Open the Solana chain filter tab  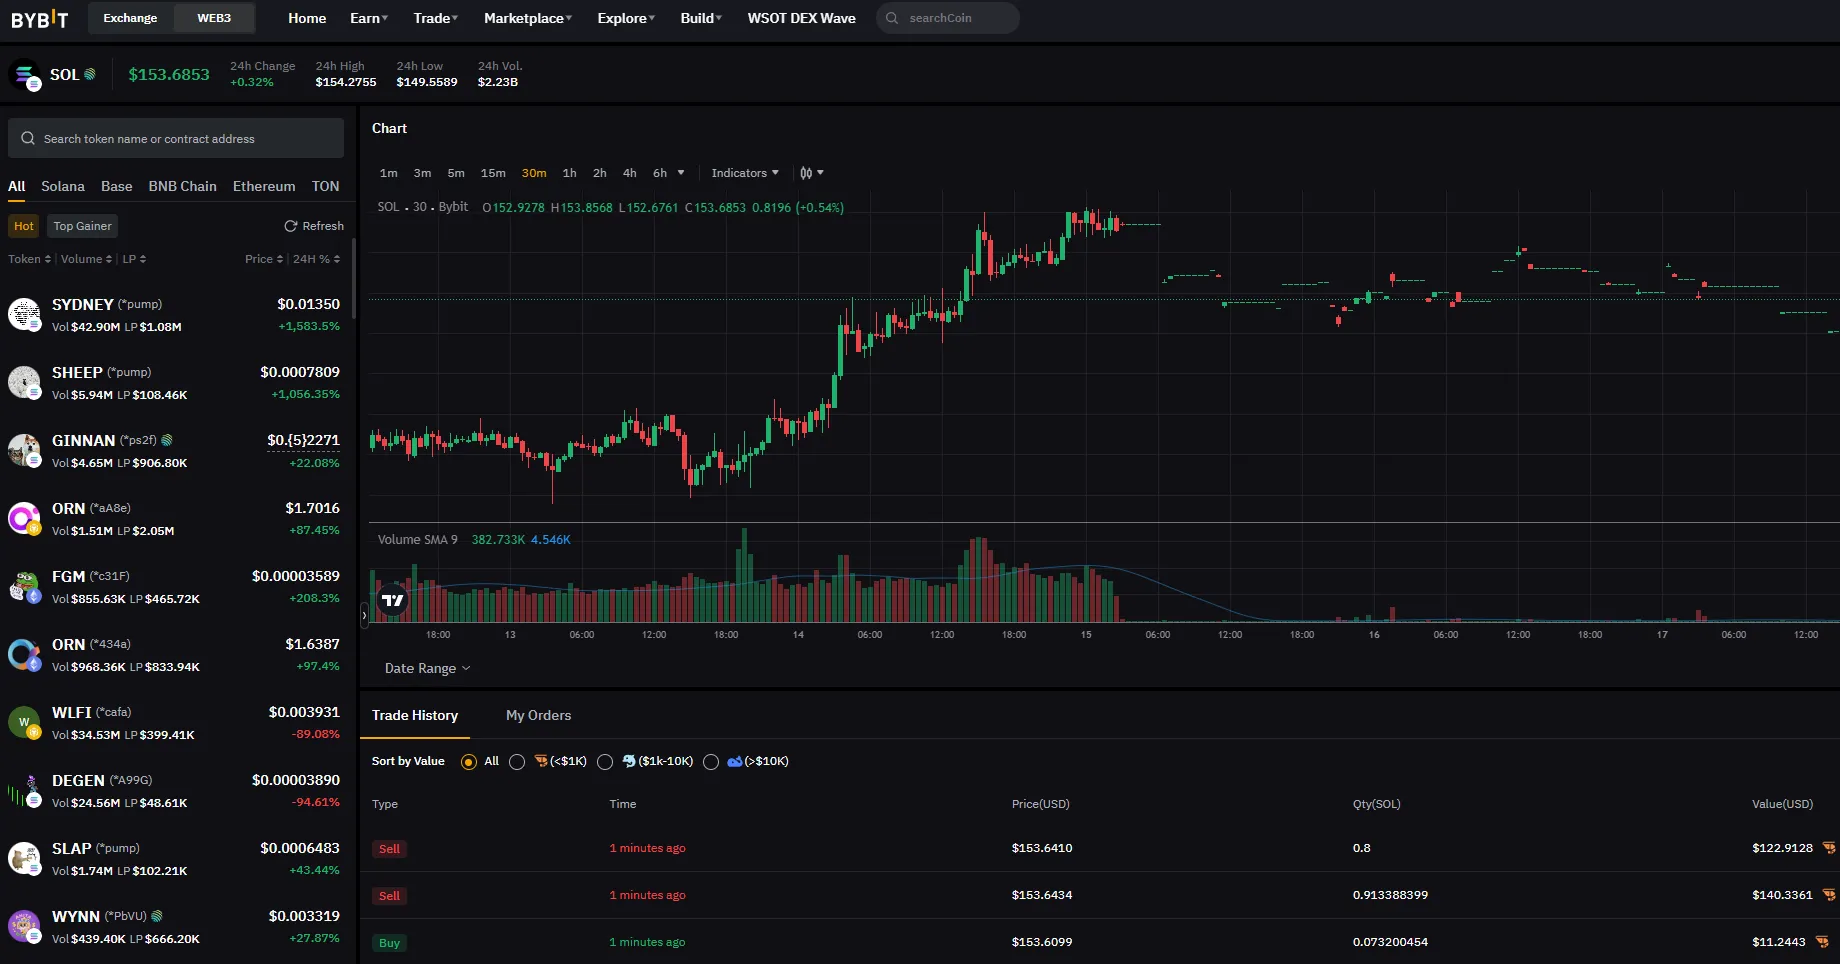(62, 186)
